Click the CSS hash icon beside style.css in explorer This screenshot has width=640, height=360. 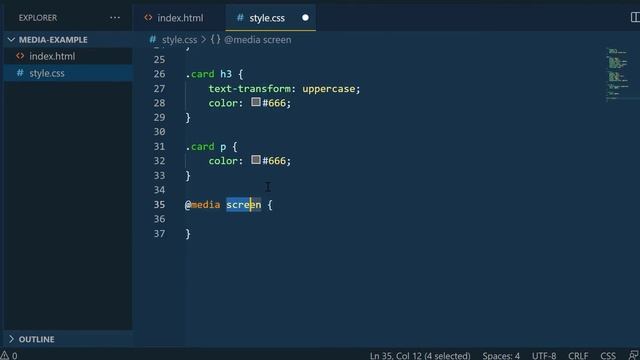coord(20,73)
